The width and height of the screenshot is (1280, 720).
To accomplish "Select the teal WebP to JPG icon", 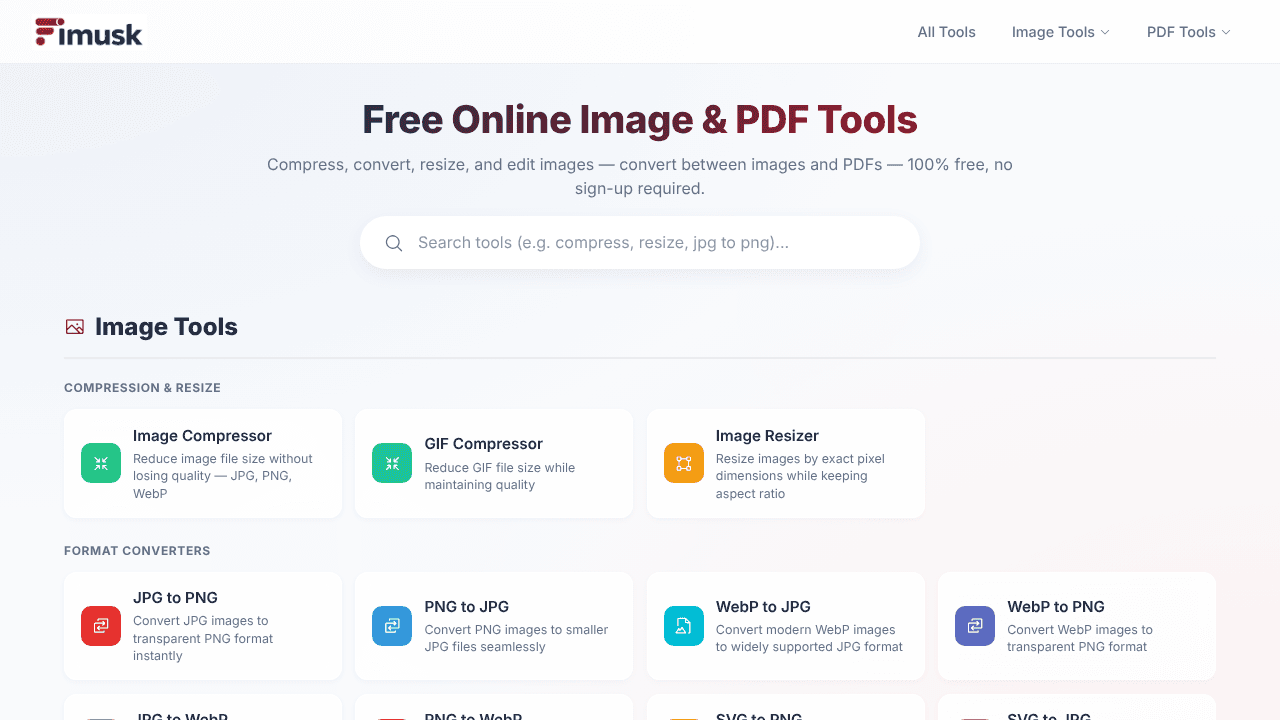I will [x=684, y=626].
